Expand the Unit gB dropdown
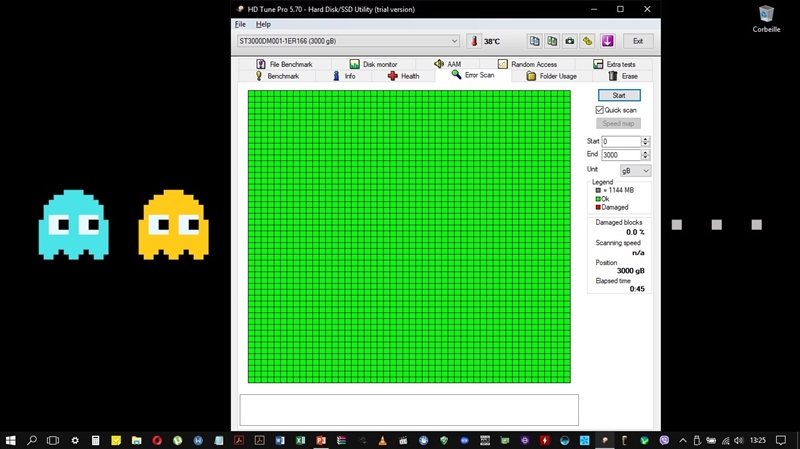Image resolution: width=800 pixels, height=449 pixels. point(645,171)
